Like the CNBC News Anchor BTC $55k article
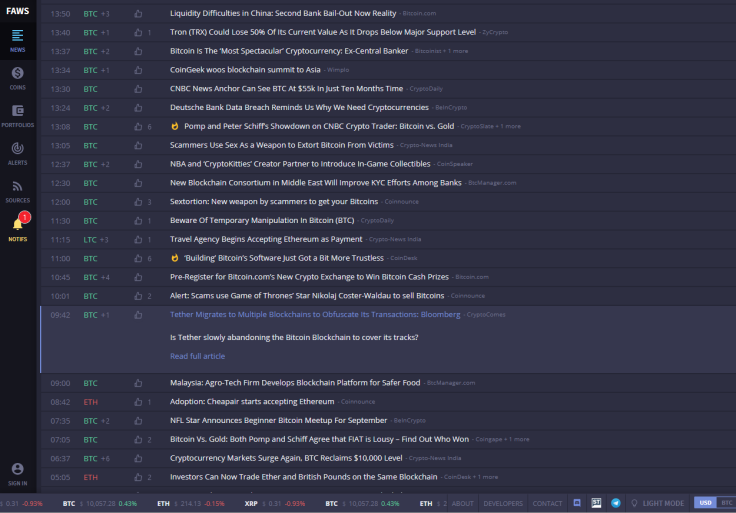Viewport: 736px width, 513px height. tap(138, 89)
